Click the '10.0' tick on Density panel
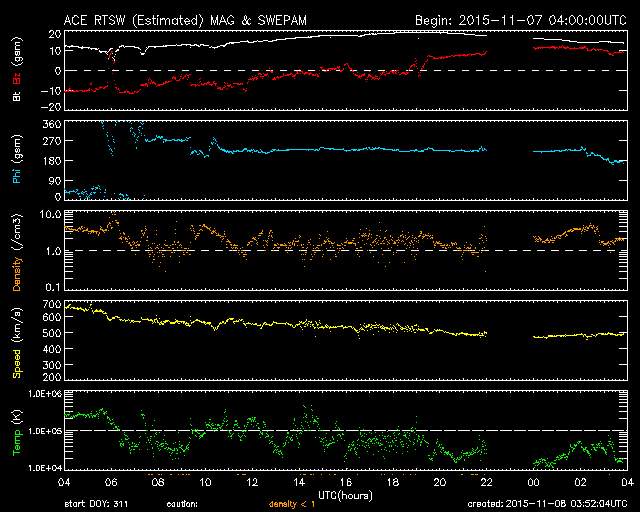Viewport: 640px width, 512px height. 51,215
